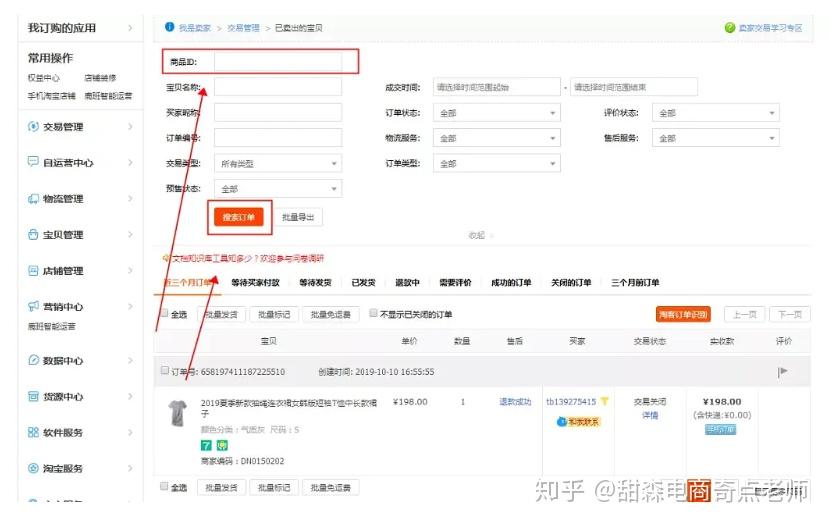Open the 评价状态 dropdown
The height and width of the screenshot is (524, 829).
coord(716,113)
